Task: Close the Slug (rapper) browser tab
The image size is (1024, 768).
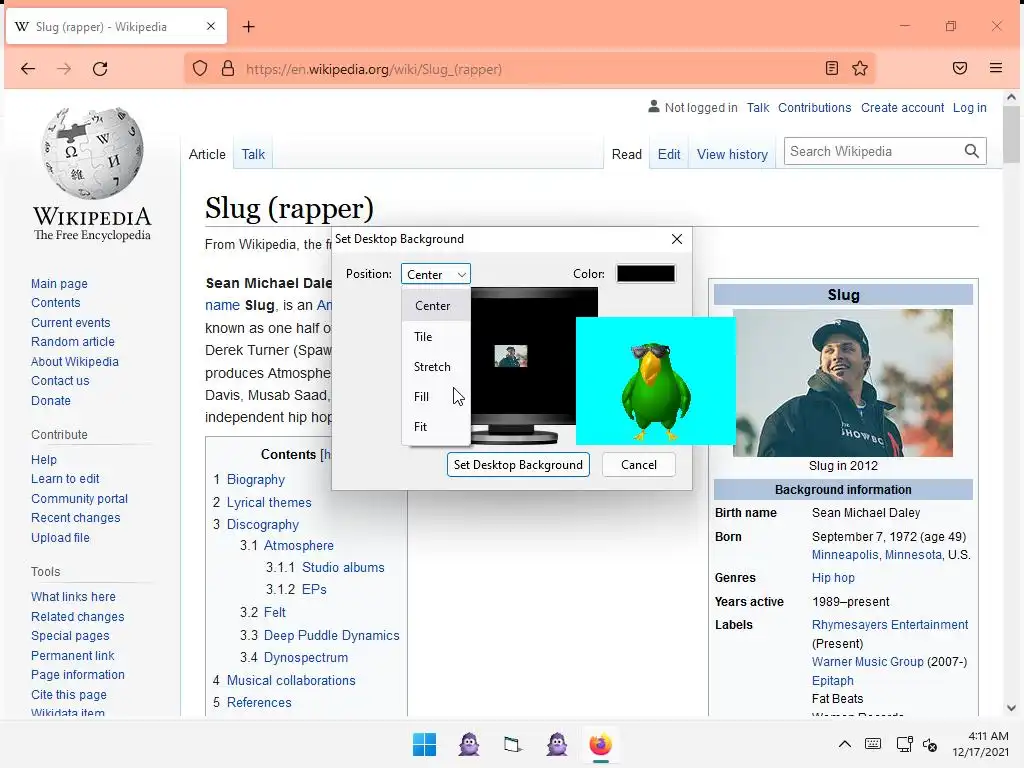Action: click(210, 27)
